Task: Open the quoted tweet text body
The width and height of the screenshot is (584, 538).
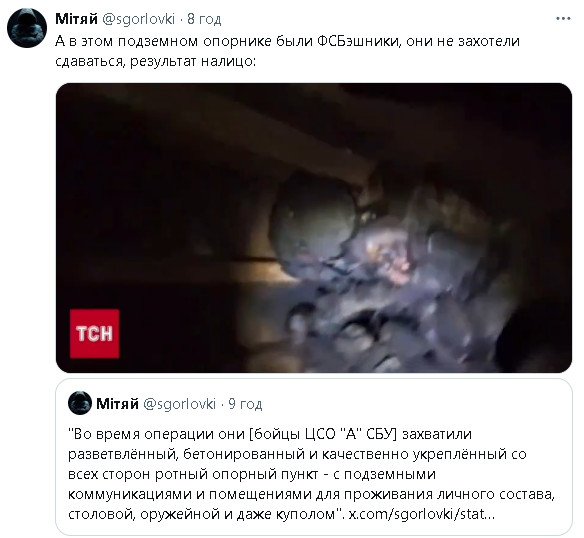Action: (311, 474)
